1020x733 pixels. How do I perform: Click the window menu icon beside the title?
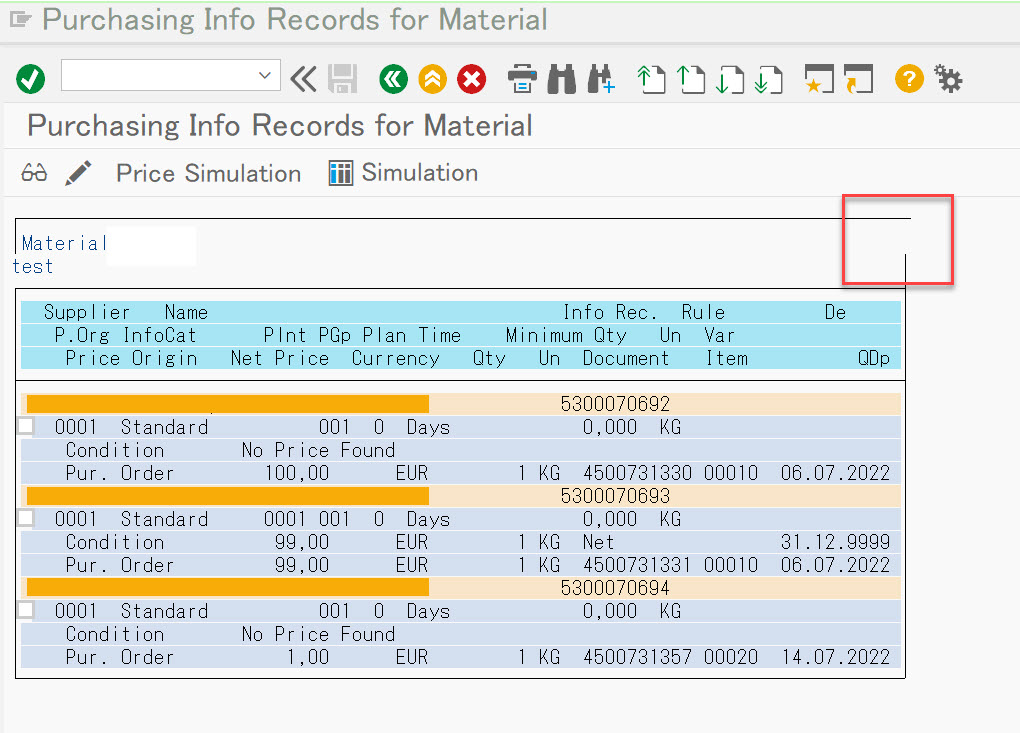coord(20,20)
